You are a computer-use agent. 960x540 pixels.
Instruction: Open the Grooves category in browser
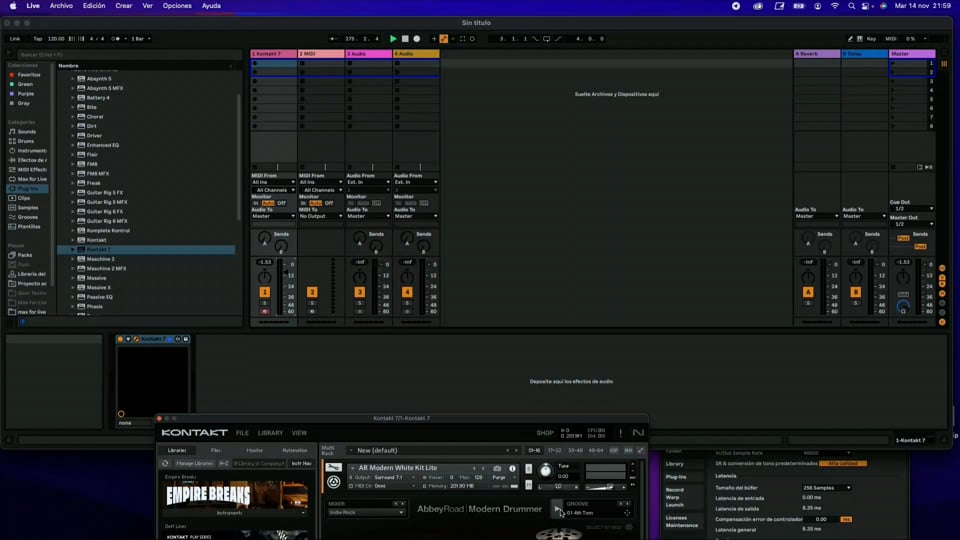28,217
